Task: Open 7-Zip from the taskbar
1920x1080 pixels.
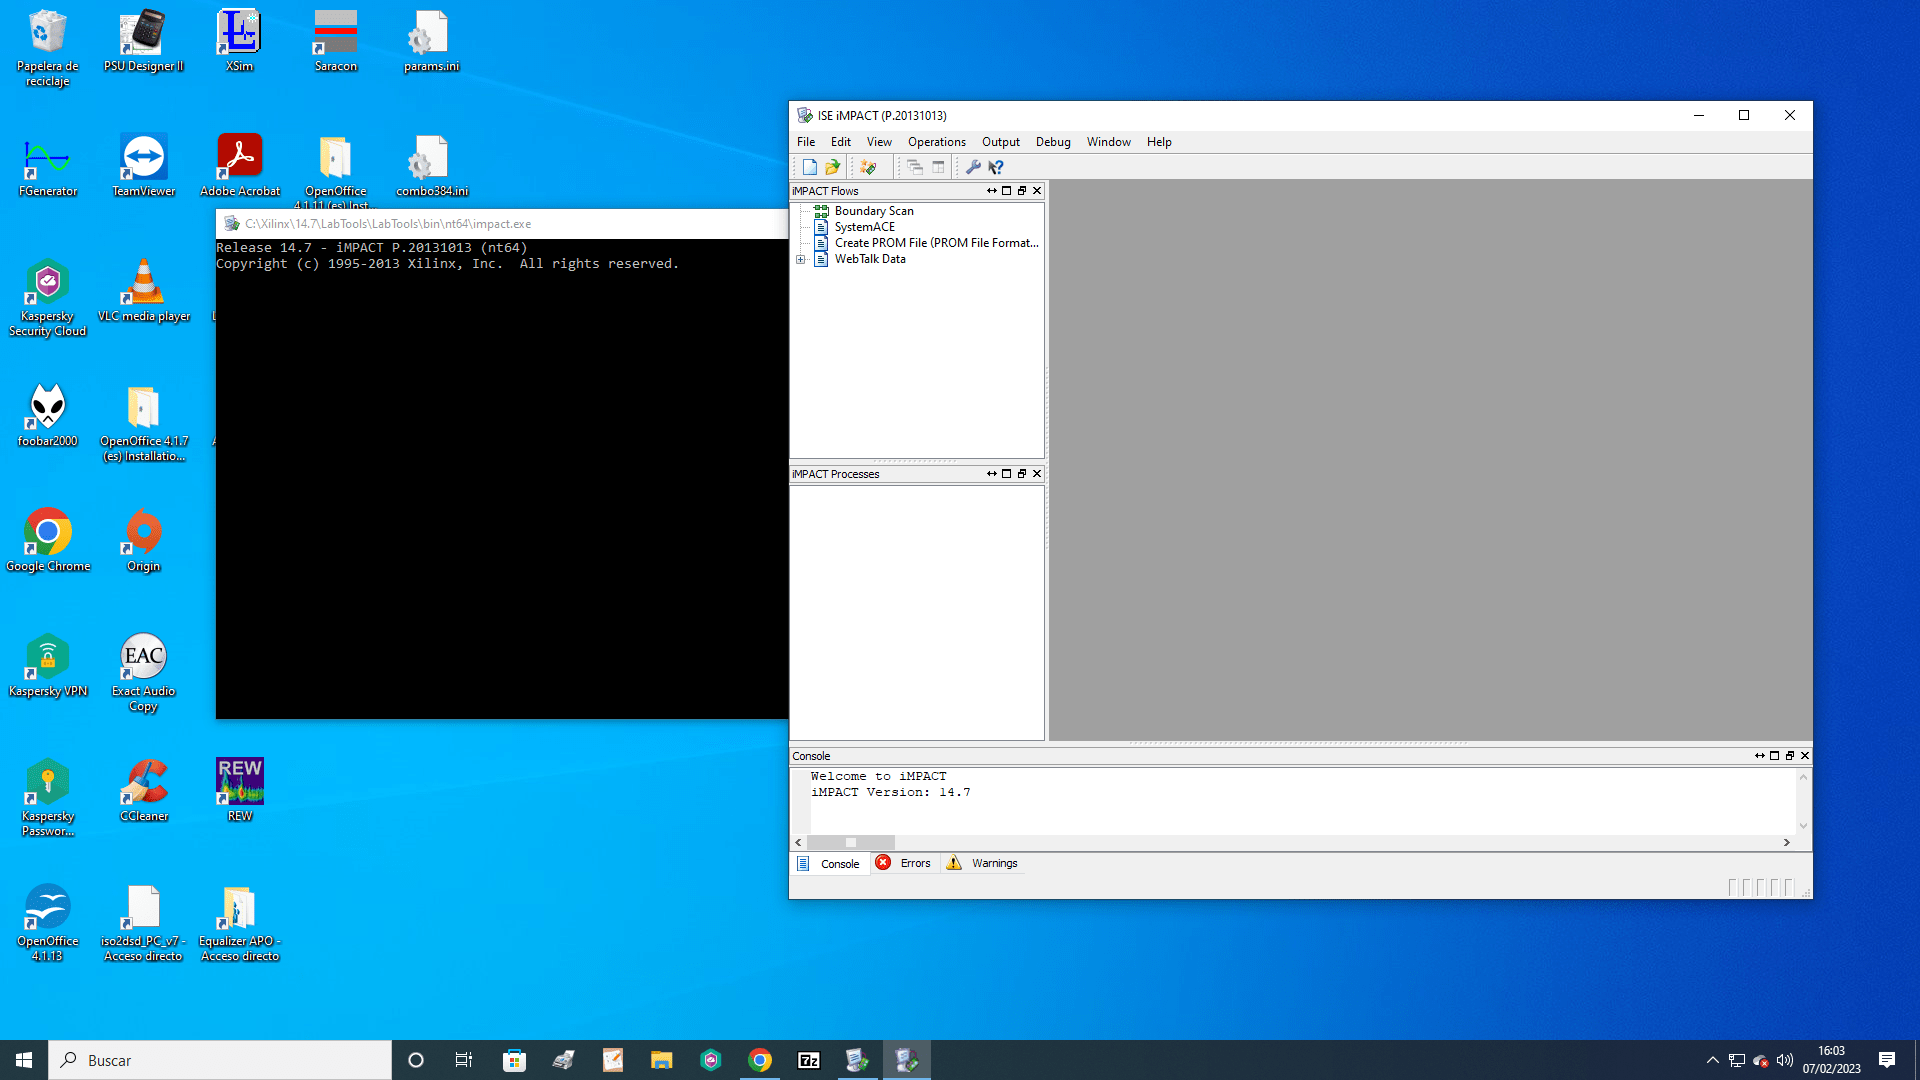Action: (x=809, y=1060)
